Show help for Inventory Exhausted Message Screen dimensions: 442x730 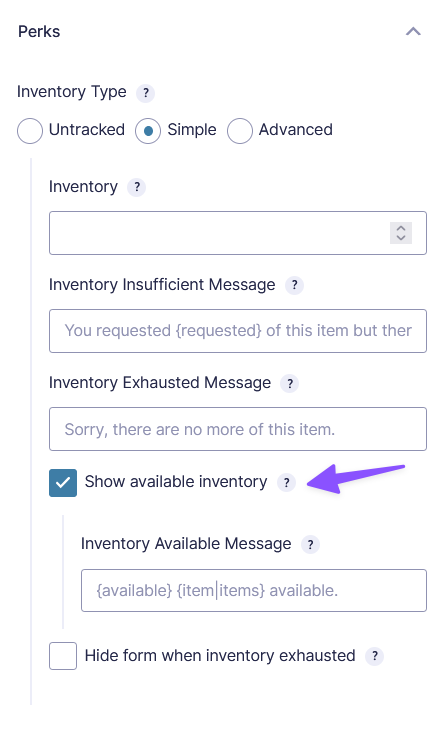289,384
